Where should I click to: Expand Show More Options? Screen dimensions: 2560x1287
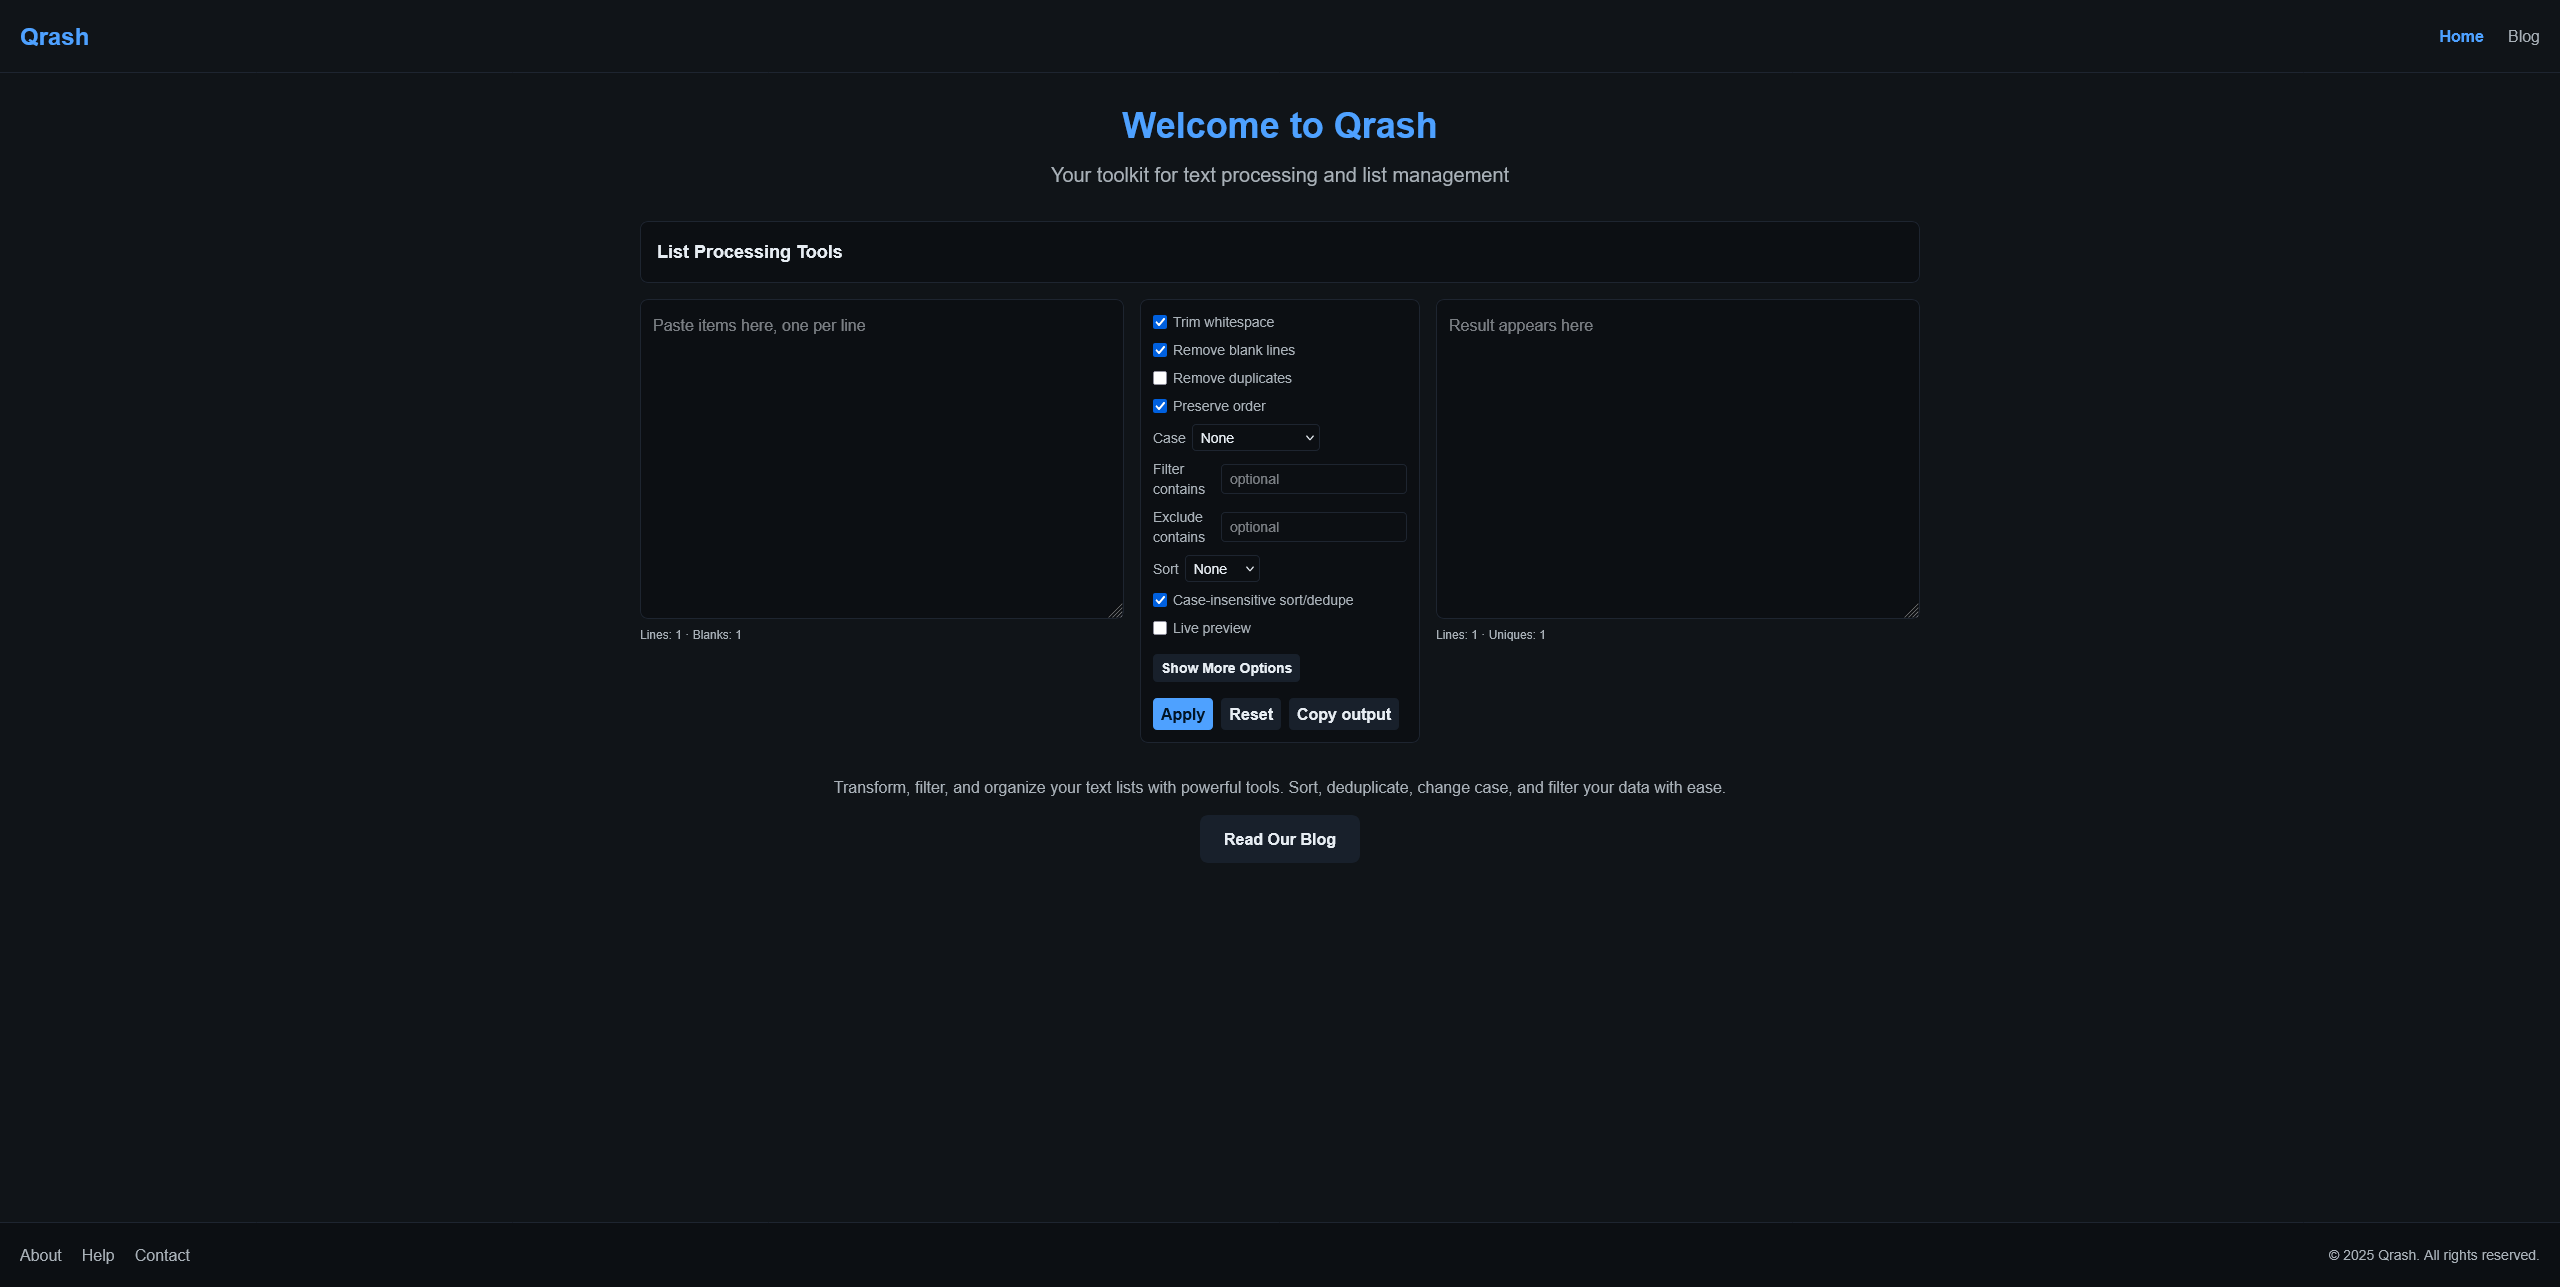pyautogui.click(x=1226, y=668)
